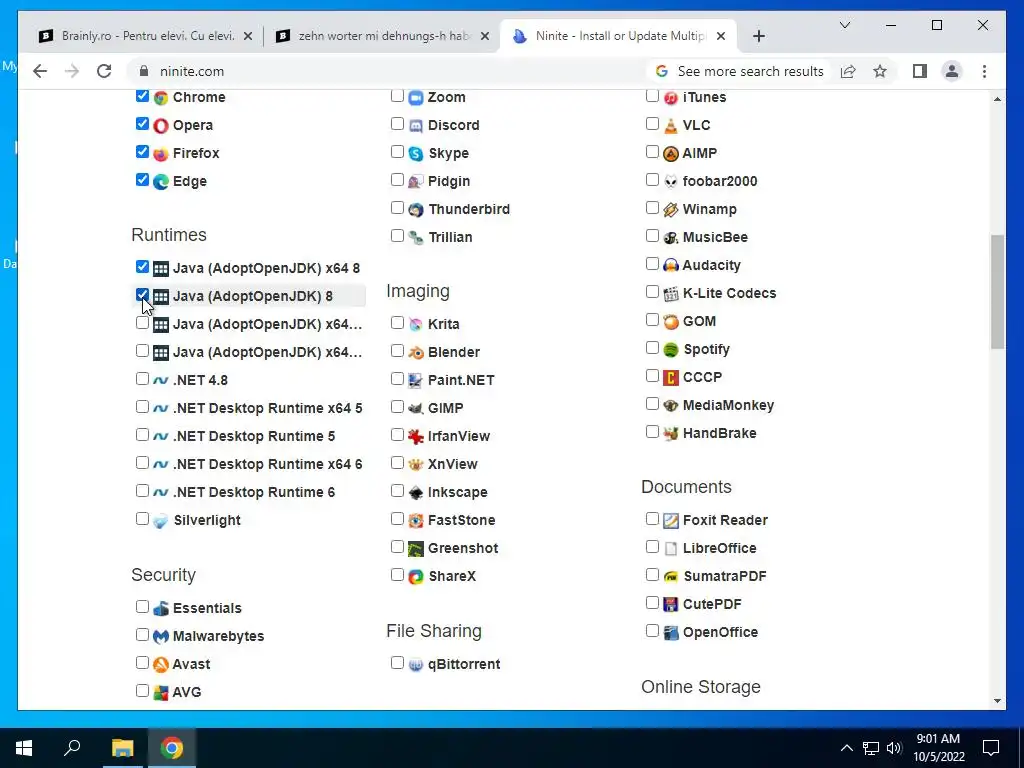1024x768 pixels.
Task: Click the Malwarebytes icon
Action: pyautogui.click(x=161, y=636)
